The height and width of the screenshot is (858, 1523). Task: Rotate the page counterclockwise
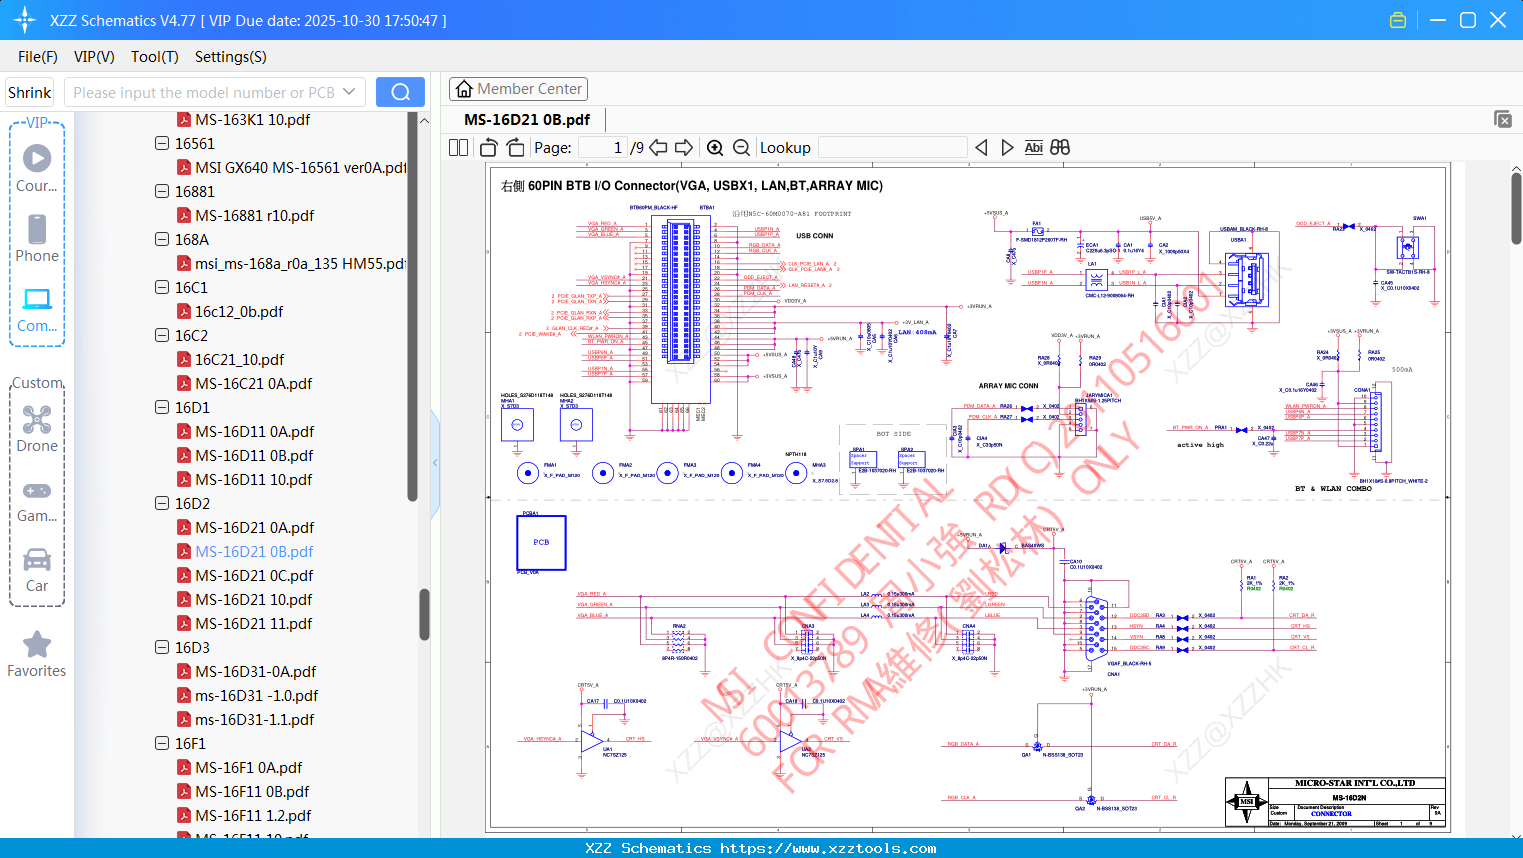click(x=489, y=147)
